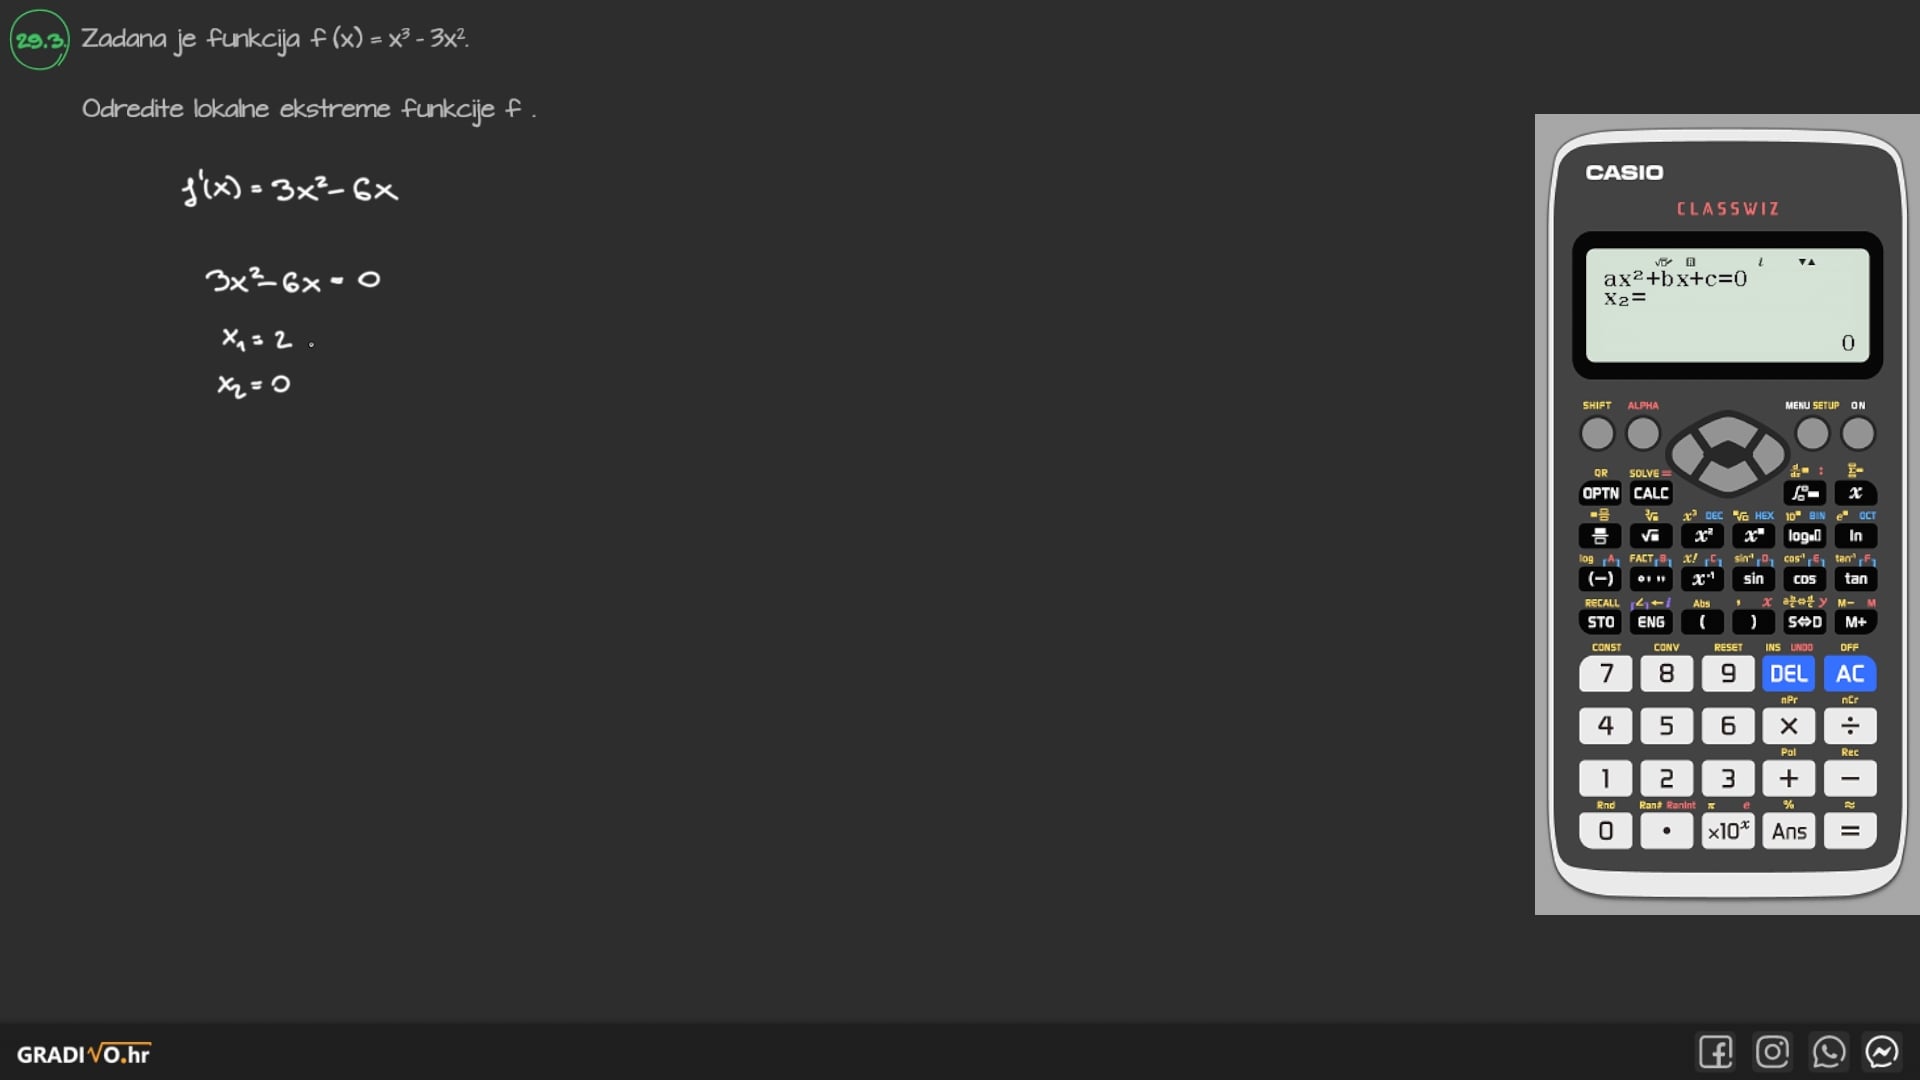Toggle the ALPHA key on the calculator

click(1643, 434)
